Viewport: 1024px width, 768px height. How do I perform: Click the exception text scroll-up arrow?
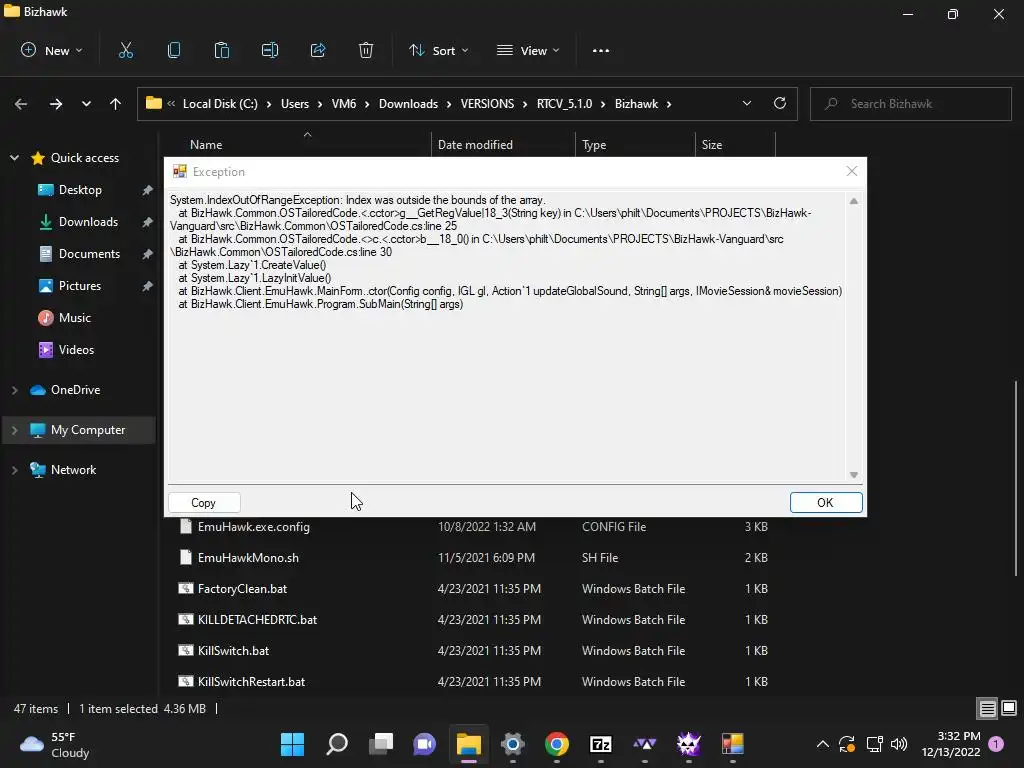854,201
